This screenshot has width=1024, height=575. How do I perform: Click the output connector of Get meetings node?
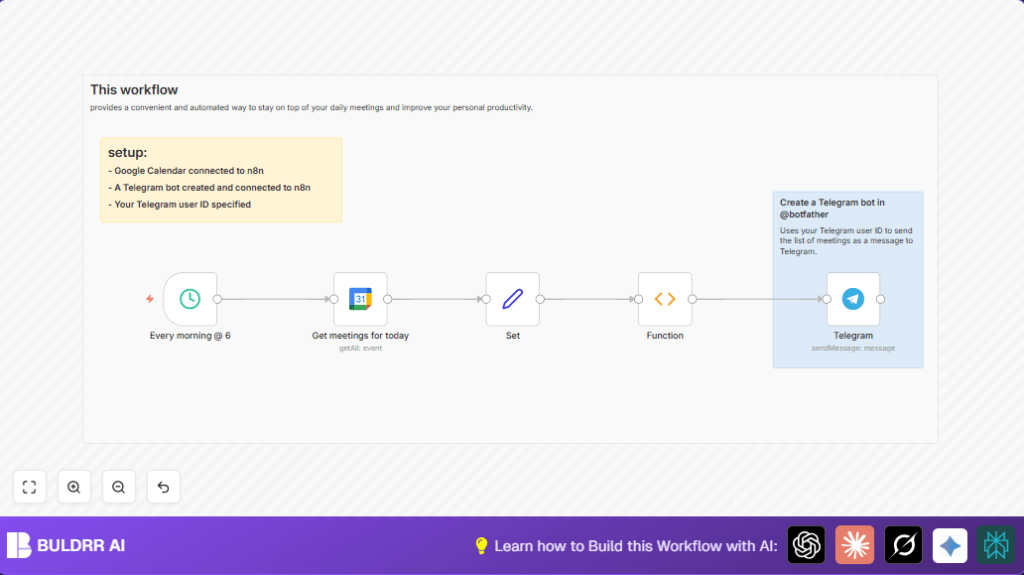tap(387, 299)
